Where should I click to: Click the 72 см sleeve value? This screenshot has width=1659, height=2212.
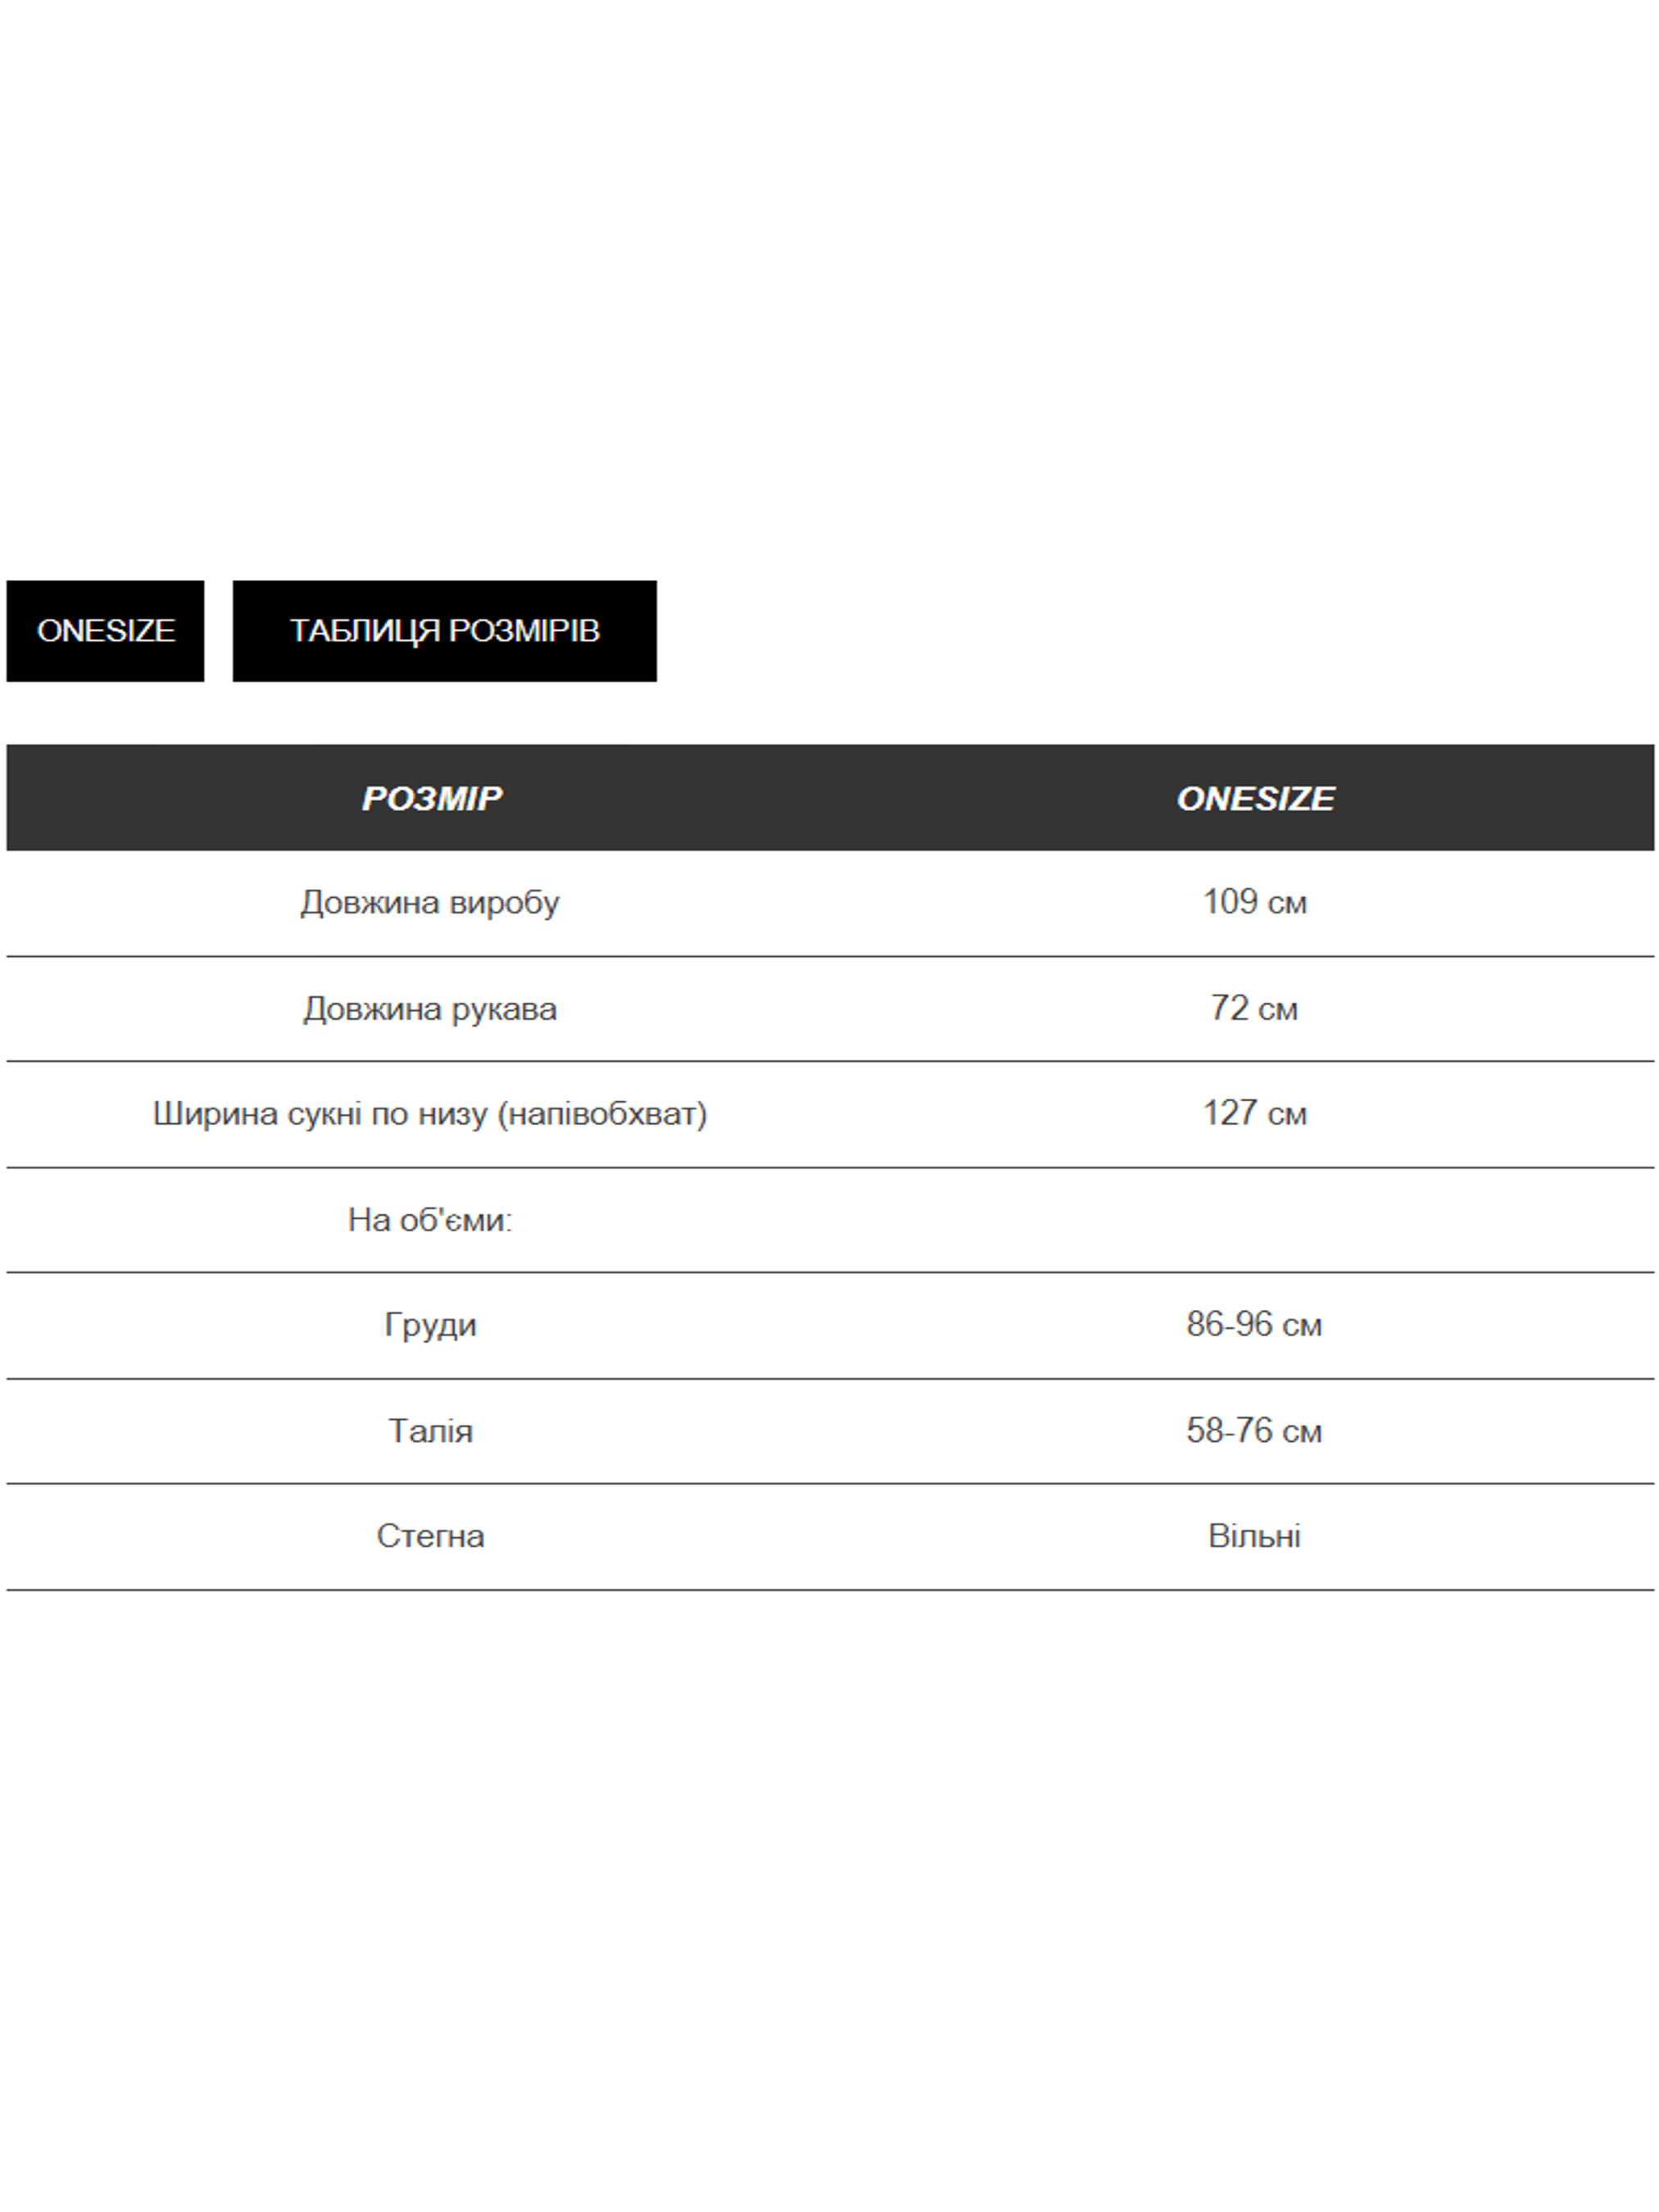1254,1009
